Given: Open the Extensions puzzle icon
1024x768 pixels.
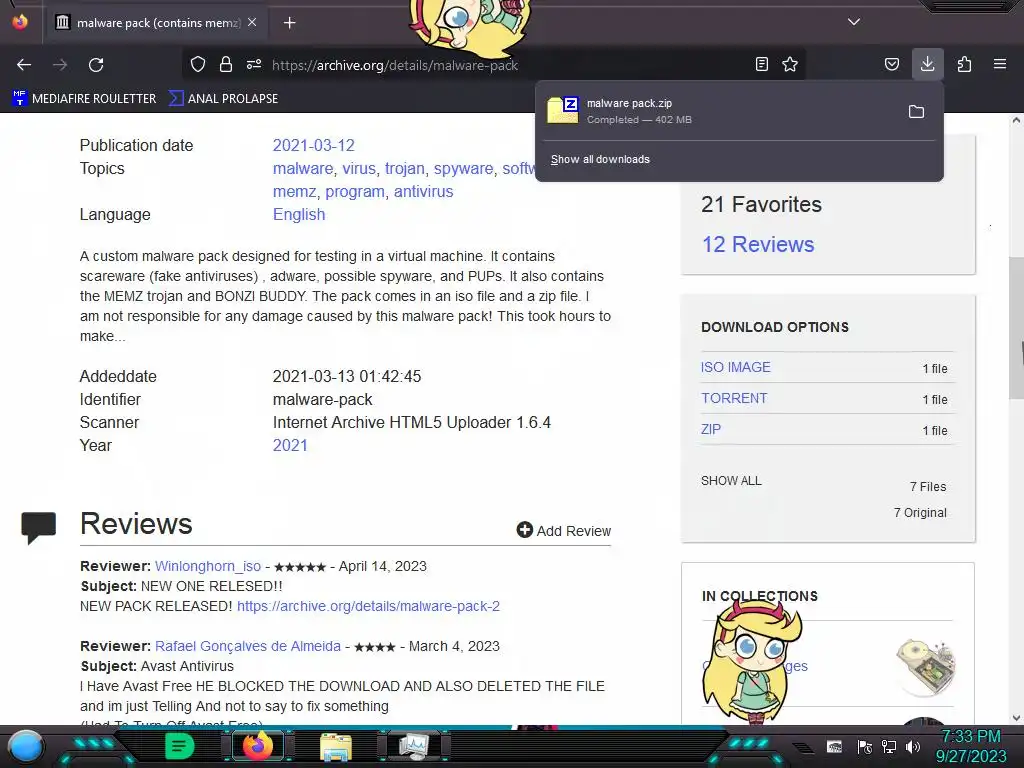Looking at the screenshot, I should tap(964, 64).
